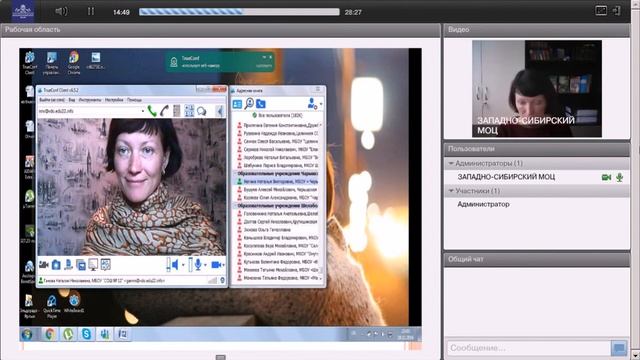The width and height of the screenshot is (640, 360).
Task: Collapse address book with the arrow button
Action: coord(220,111)
